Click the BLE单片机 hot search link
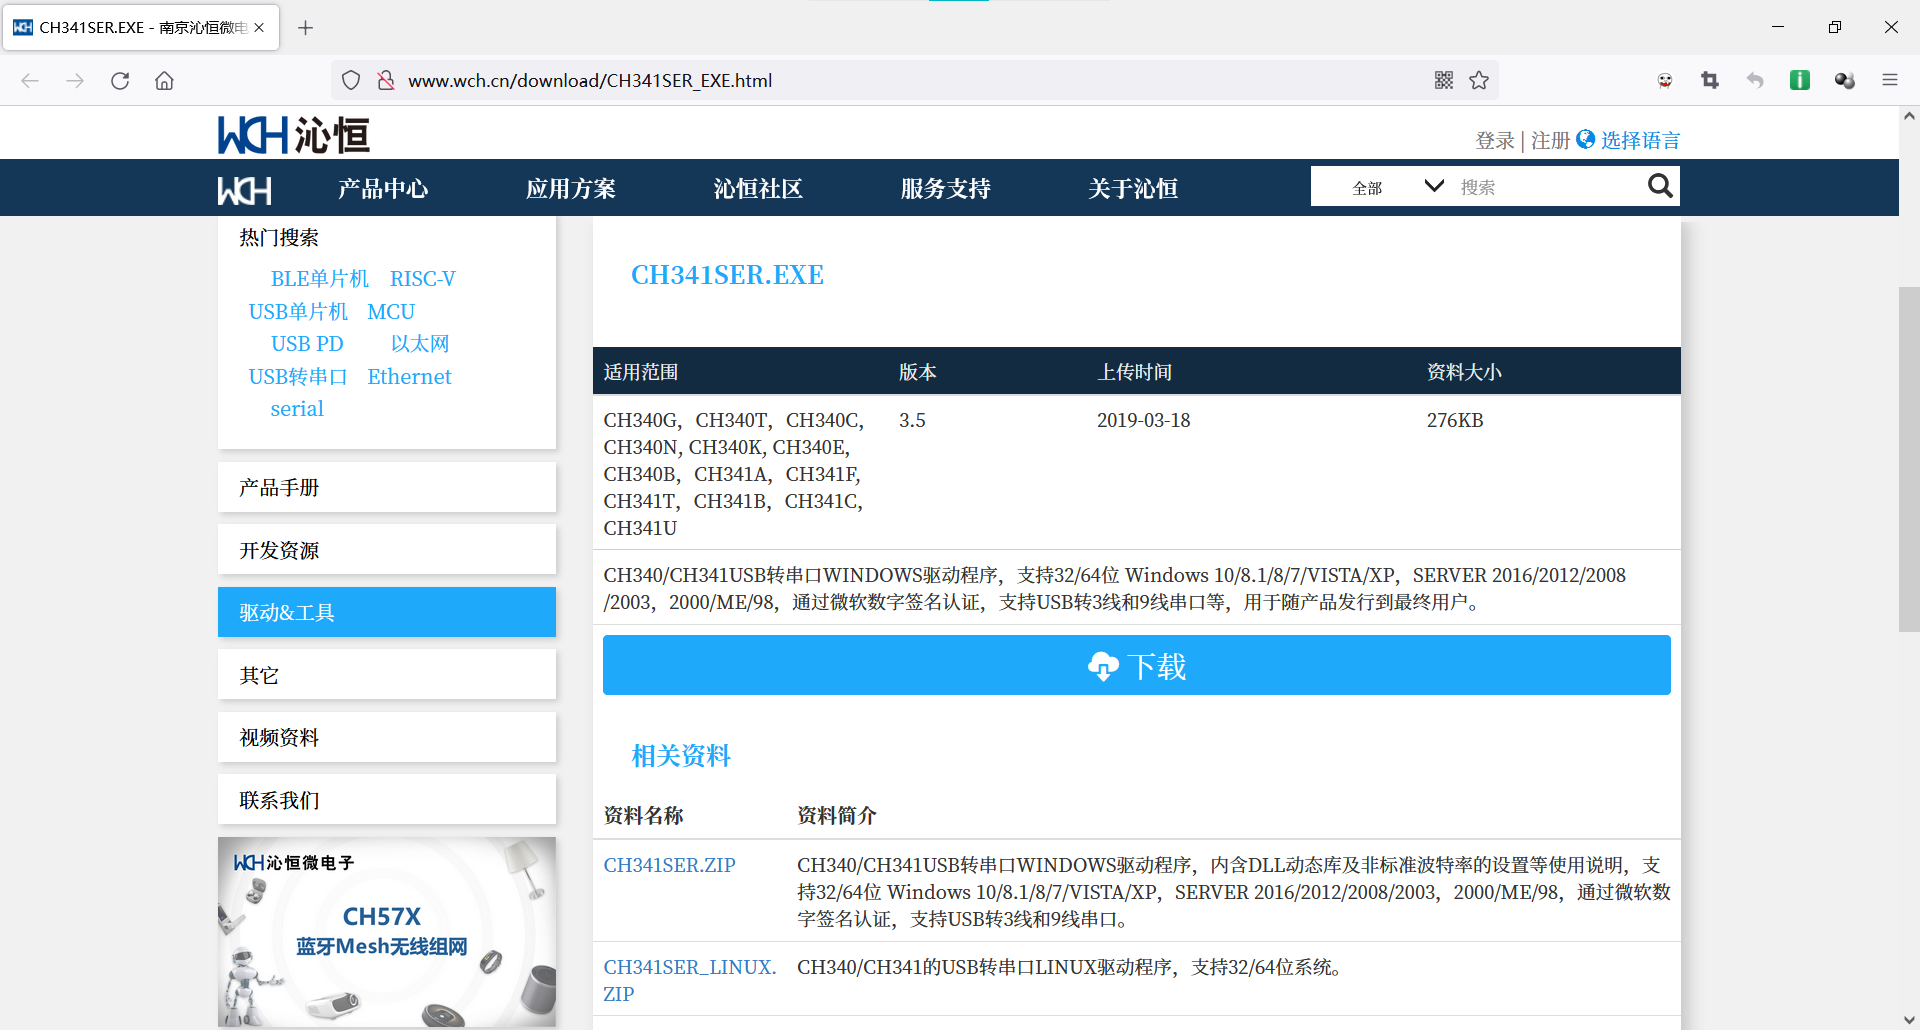Screen dimensions: 1920x1030 320,278
